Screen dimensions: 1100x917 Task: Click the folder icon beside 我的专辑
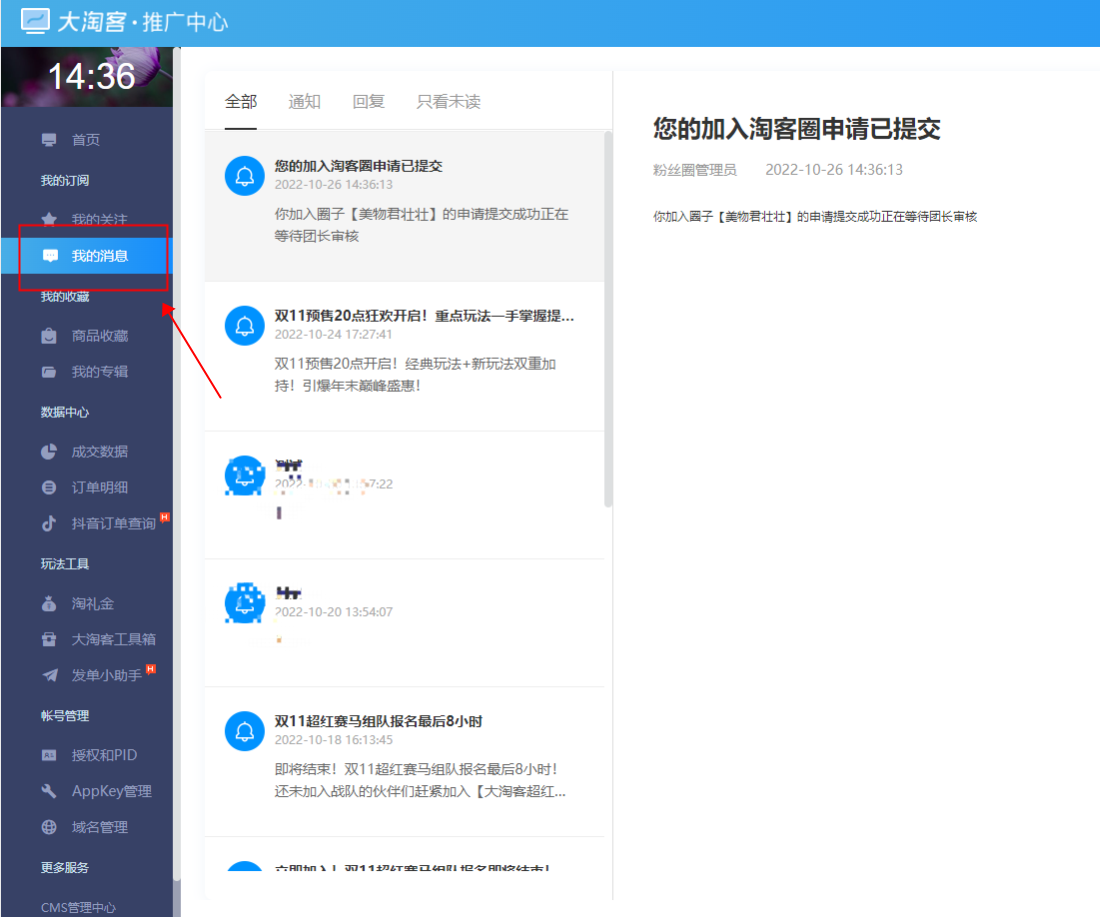[x=49, y=372]
